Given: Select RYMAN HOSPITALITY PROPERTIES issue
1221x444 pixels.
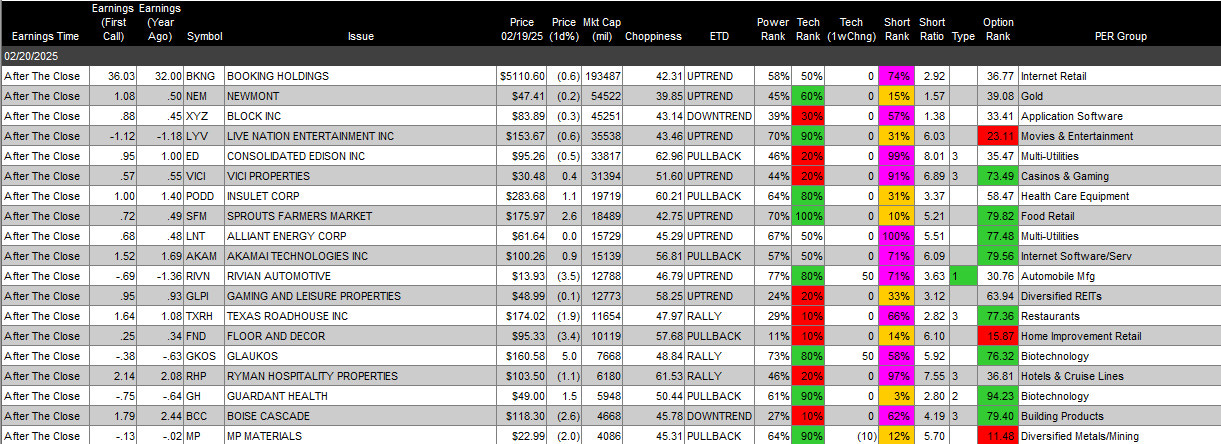Looking at the screenshot, I should (x=314, y=376).
